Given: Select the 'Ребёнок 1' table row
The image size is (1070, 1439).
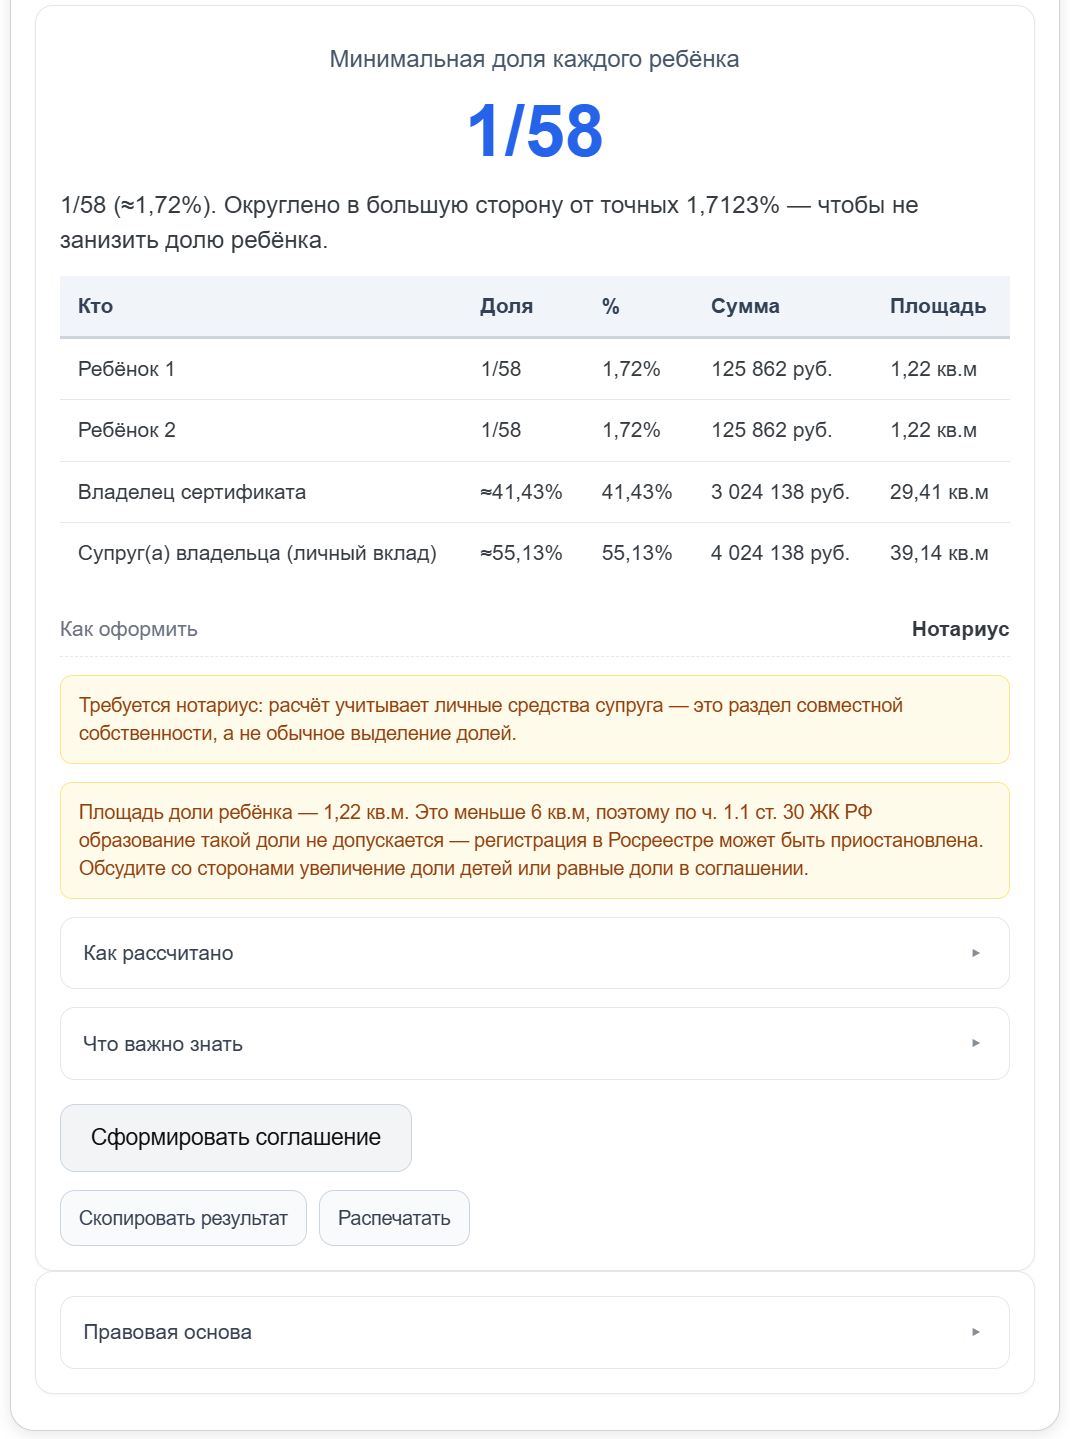Looking at the screenshot, I should [x=534, y=369].
